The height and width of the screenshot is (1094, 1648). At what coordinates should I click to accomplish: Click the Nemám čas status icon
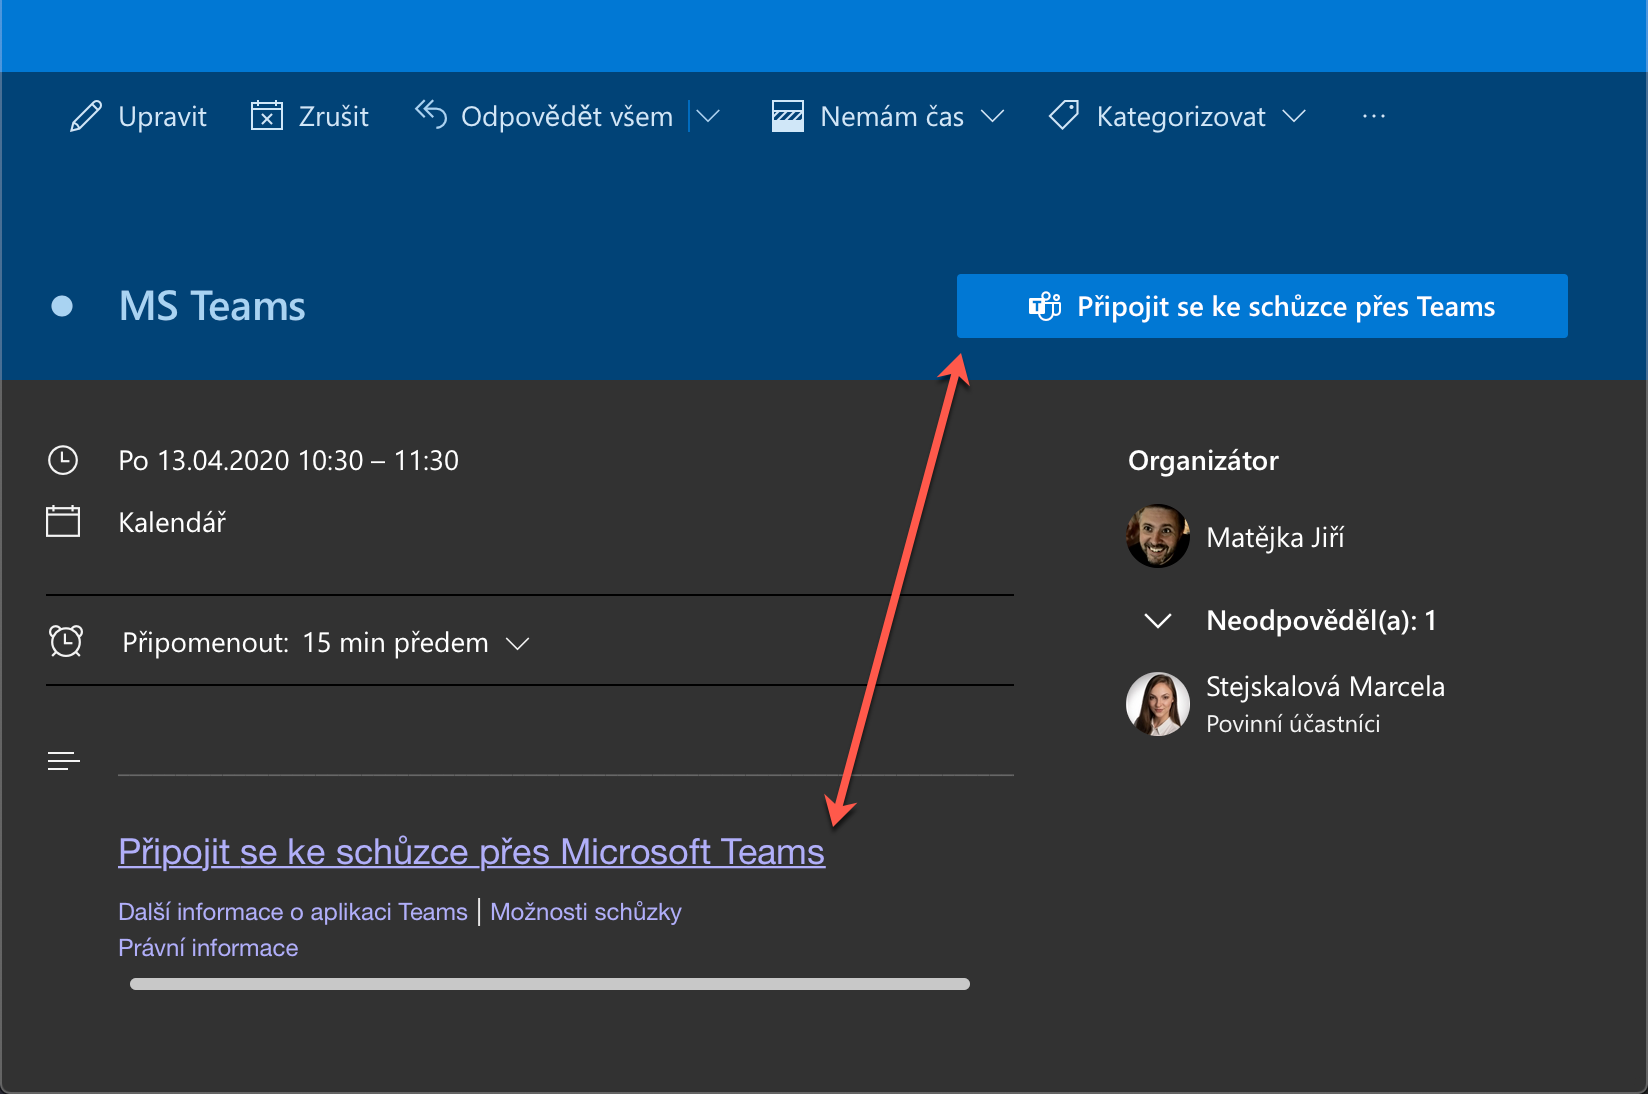point(788,116)
